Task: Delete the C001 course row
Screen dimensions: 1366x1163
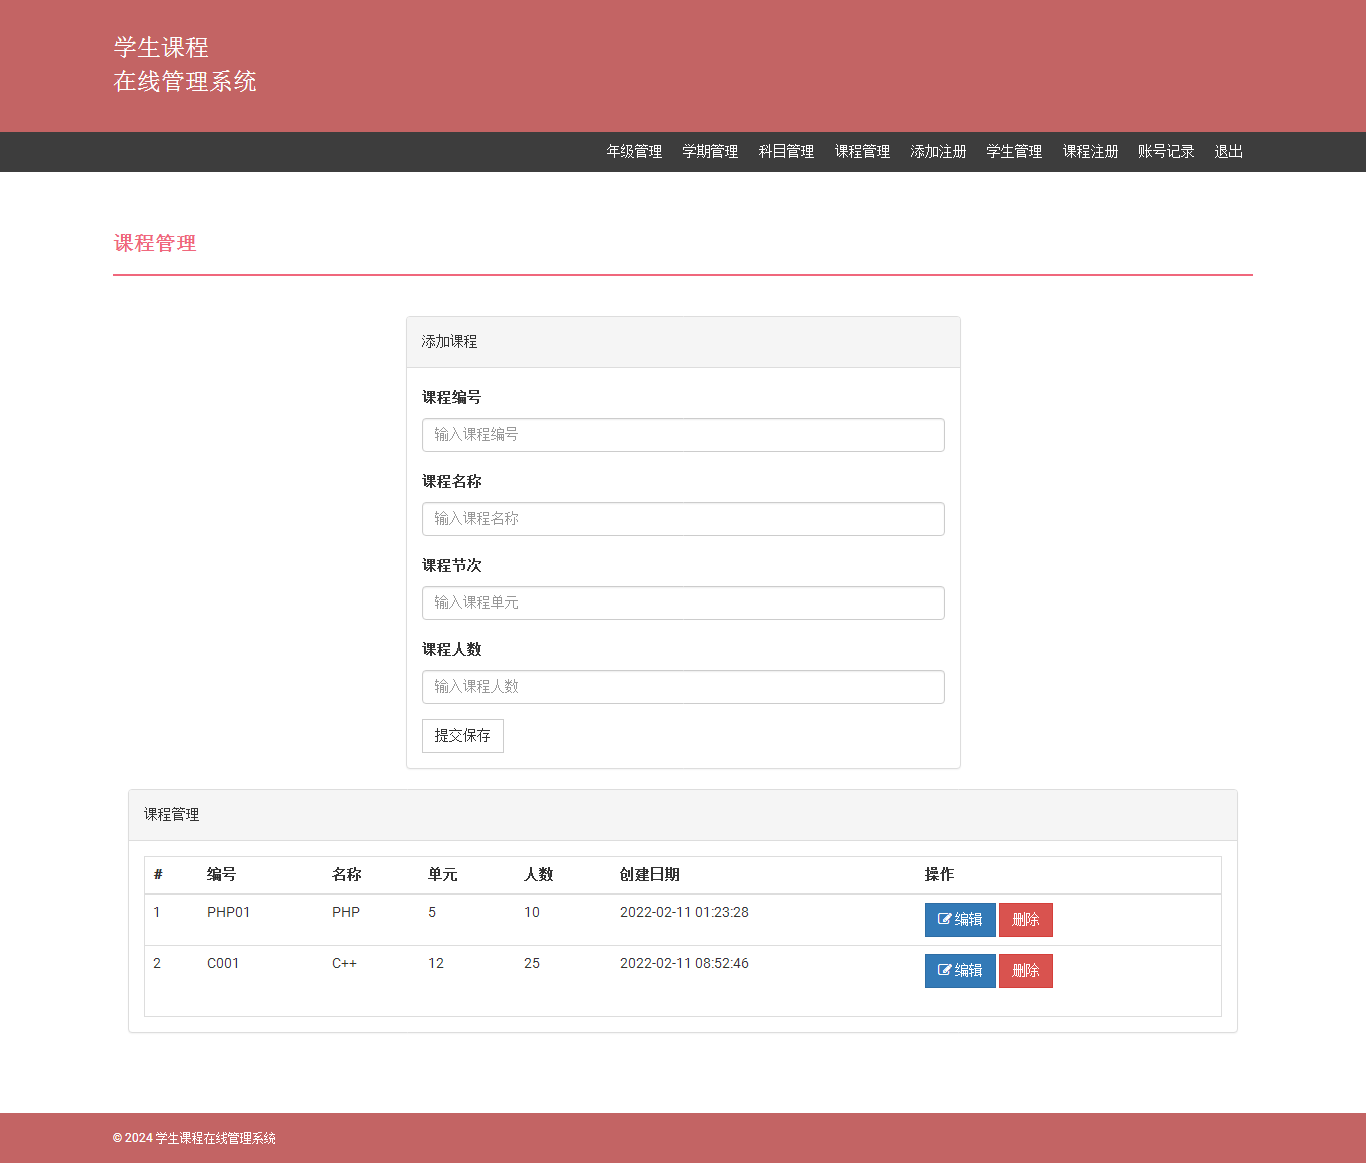Action: [1025, 971]
